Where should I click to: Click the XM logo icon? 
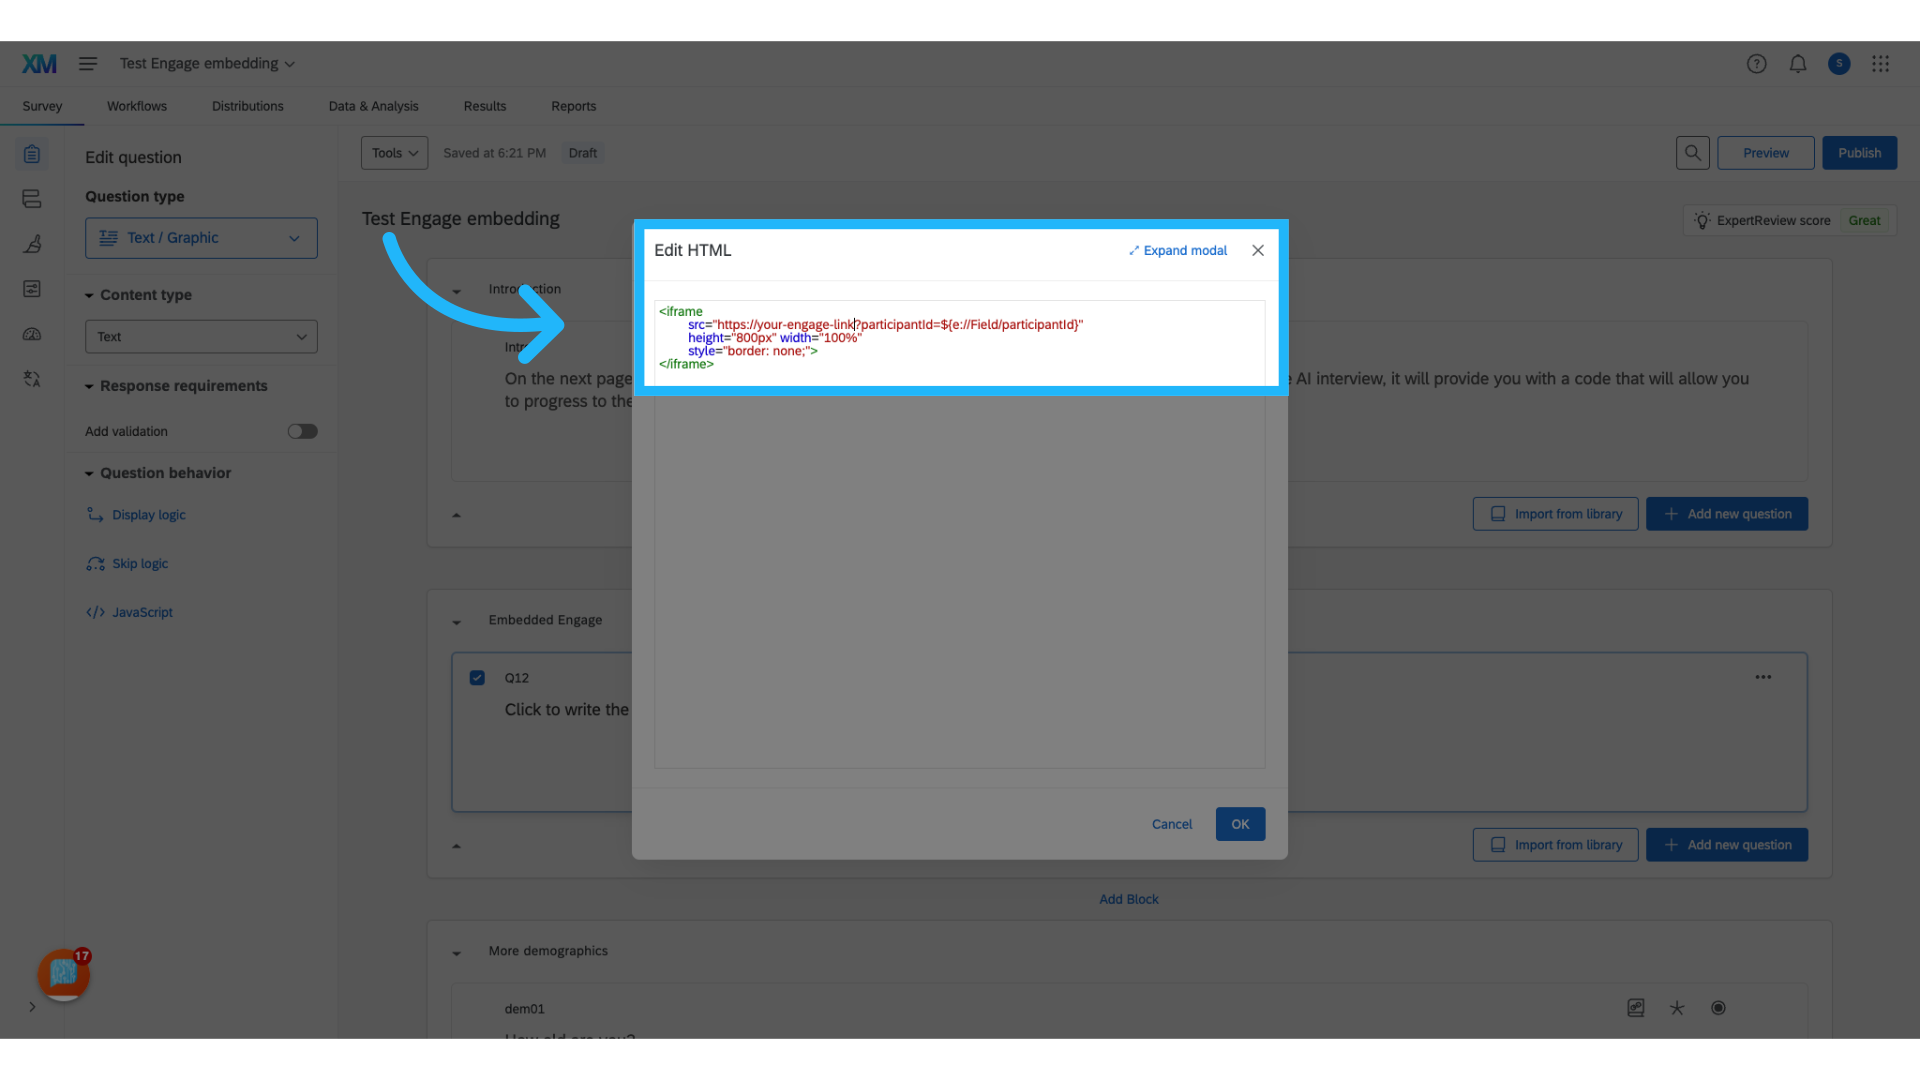click(x=39, y=64)
